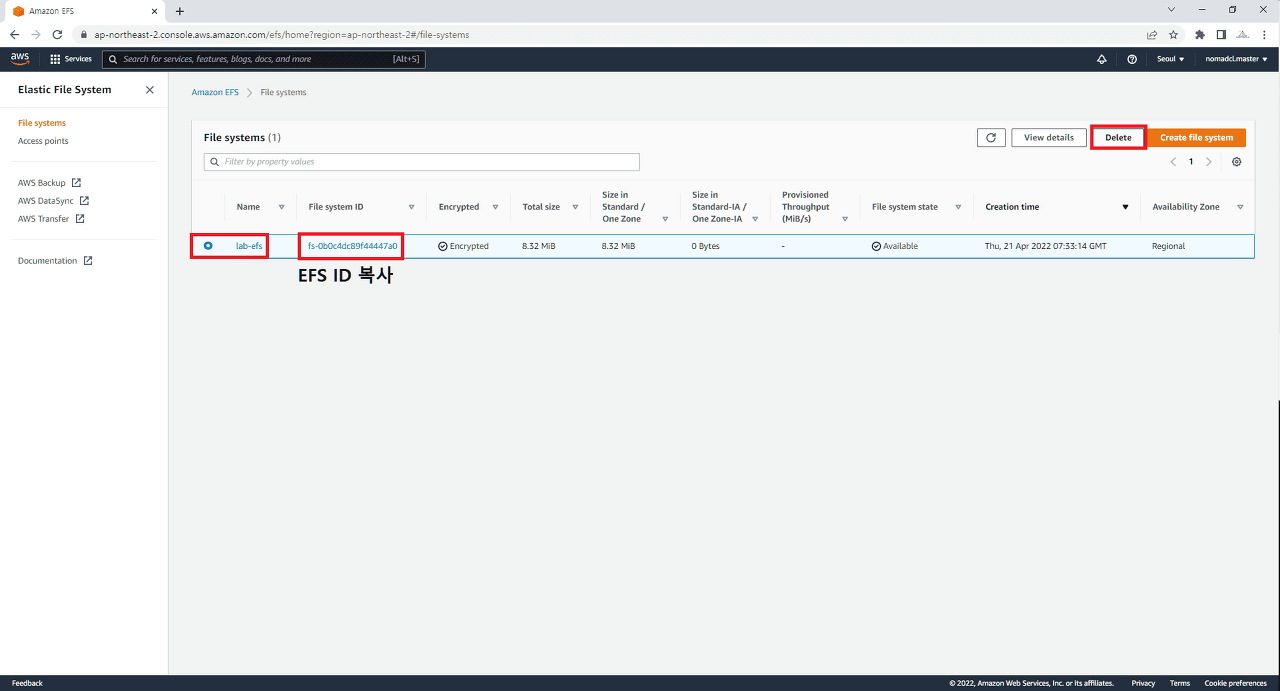Open nomadcl.master account menu
Image resolution: width=1280 pixels, height=691 pixels.
(1236, 59)
